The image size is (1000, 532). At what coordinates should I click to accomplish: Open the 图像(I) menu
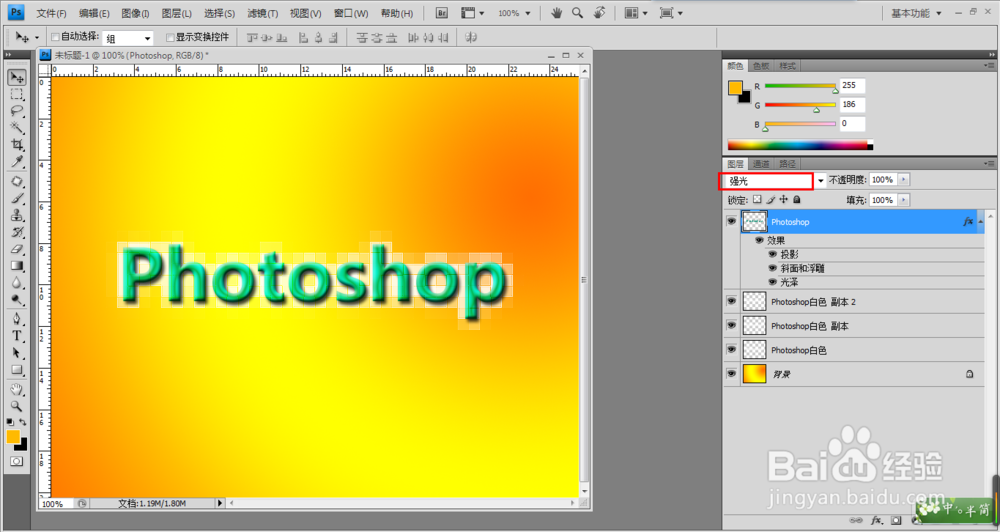click(135, 13)
